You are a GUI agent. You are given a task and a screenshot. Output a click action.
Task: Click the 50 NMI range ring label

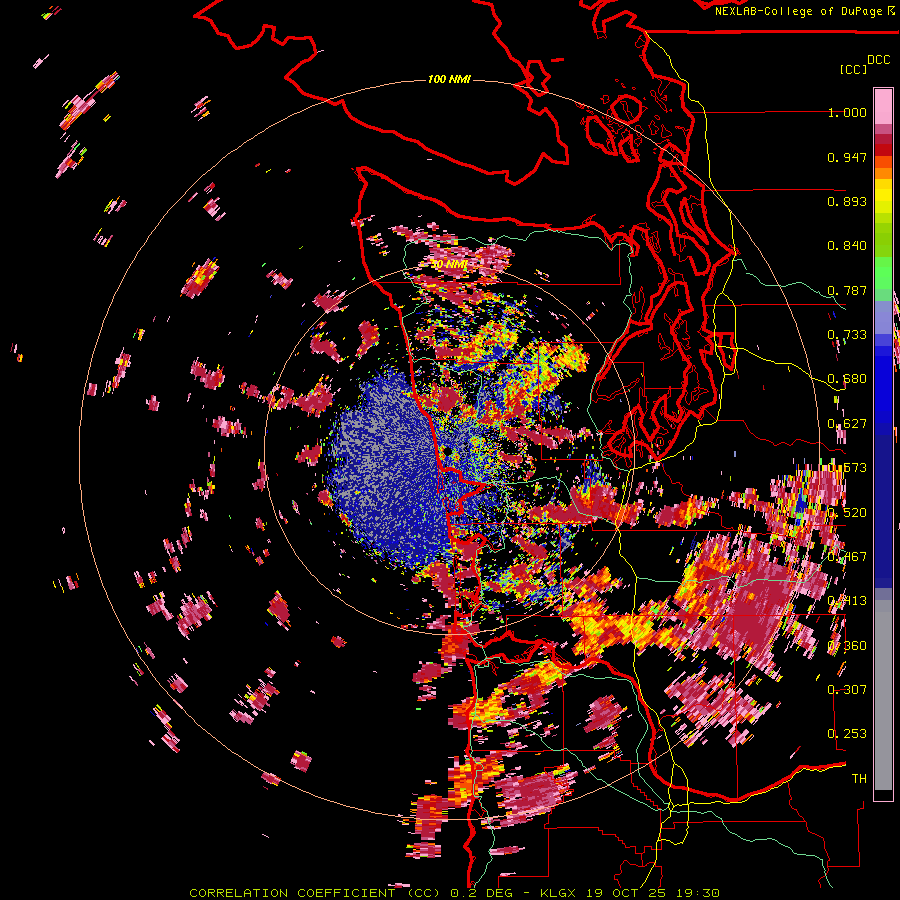(449, 265)
